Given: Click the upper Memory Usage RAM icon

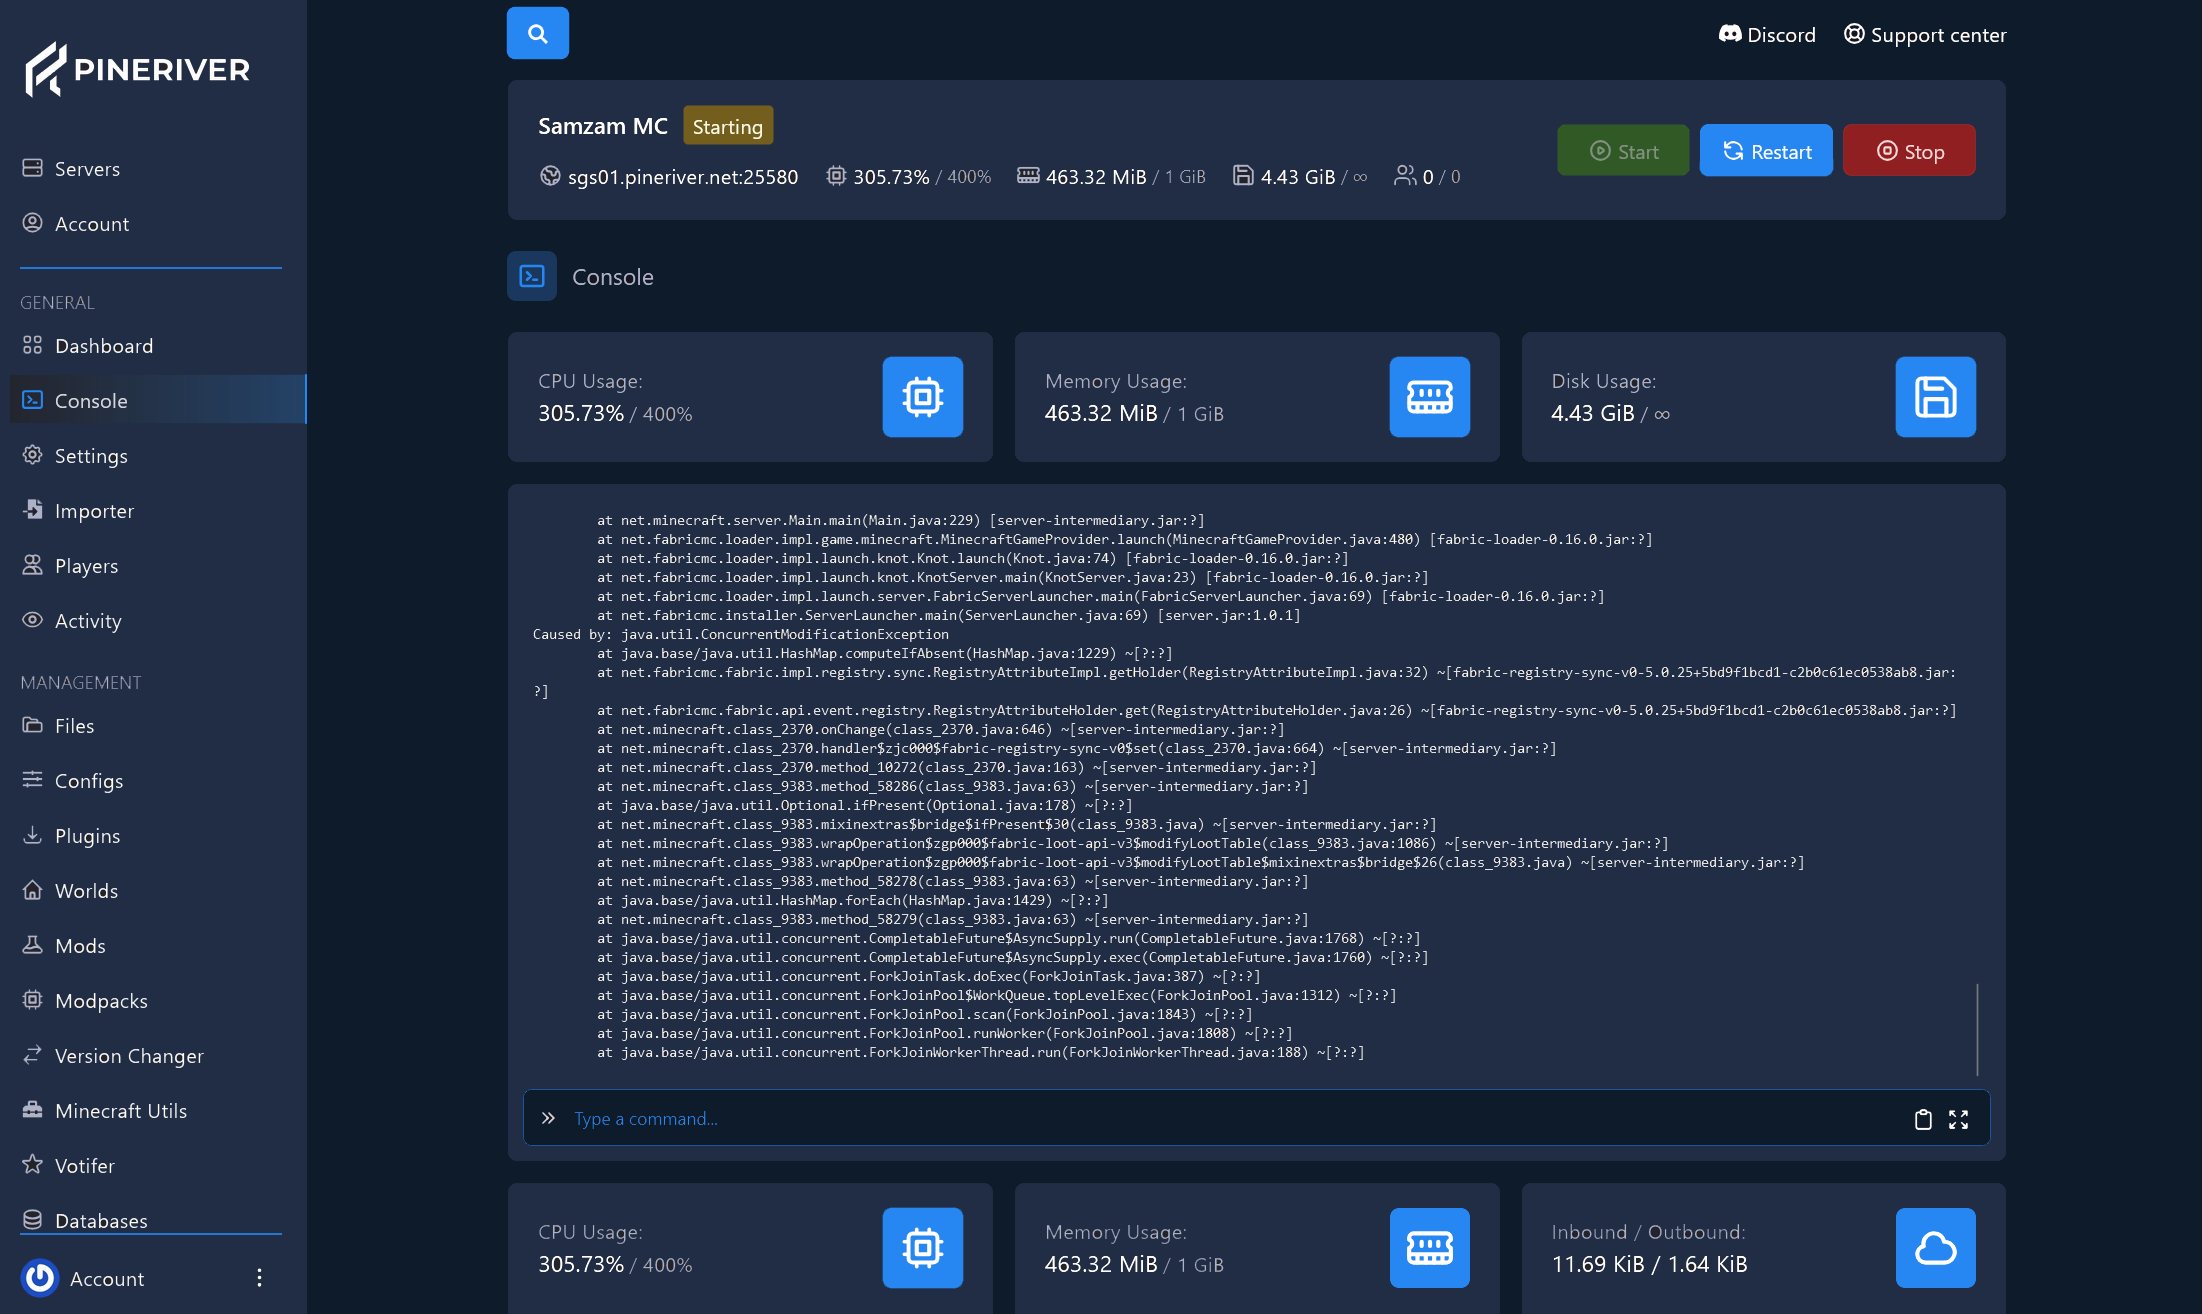Looking at the screenshot, I should coord(1429,397).
